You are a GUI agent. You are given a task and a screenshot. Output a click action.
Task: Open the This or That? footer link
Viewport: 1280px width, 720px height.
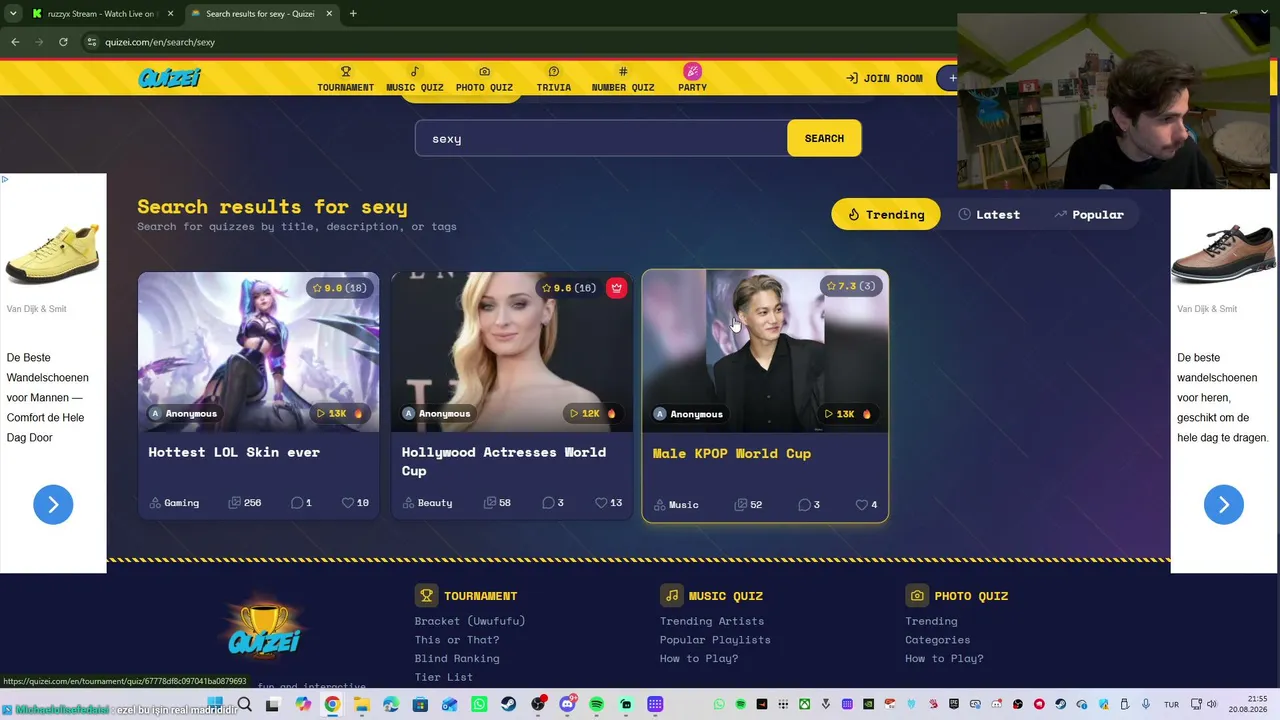click(457, 640)
